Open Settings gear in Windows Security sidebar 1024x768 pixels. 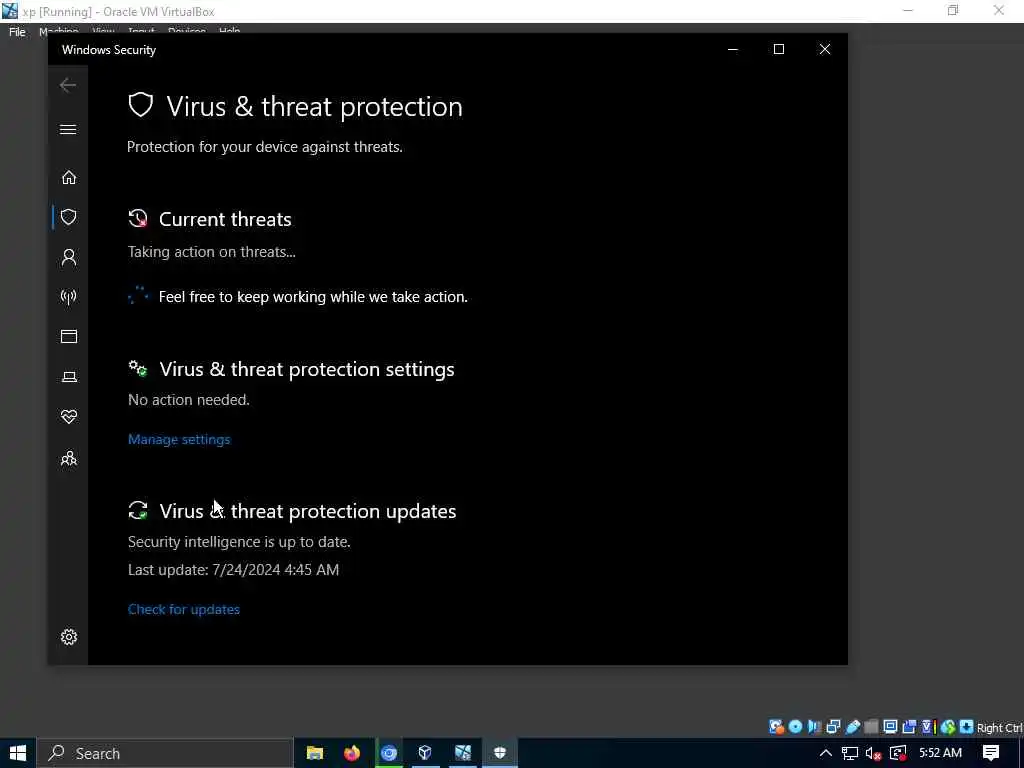pos(69,637)
